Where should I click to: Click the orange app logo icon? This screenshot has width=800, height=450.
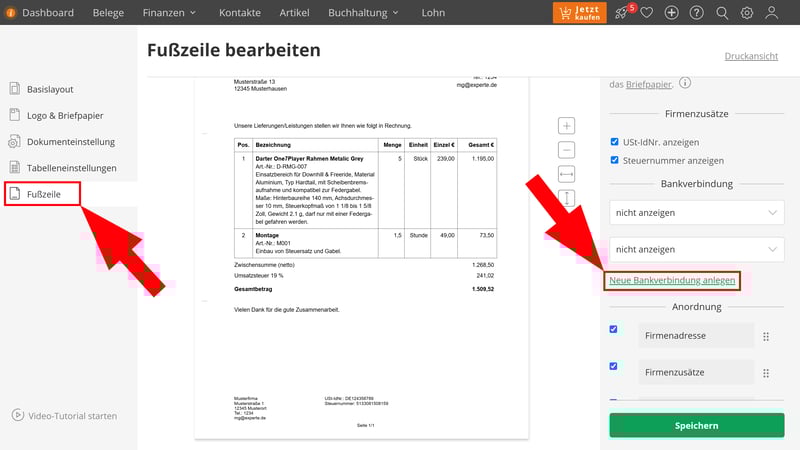click(x=11, y=13)
